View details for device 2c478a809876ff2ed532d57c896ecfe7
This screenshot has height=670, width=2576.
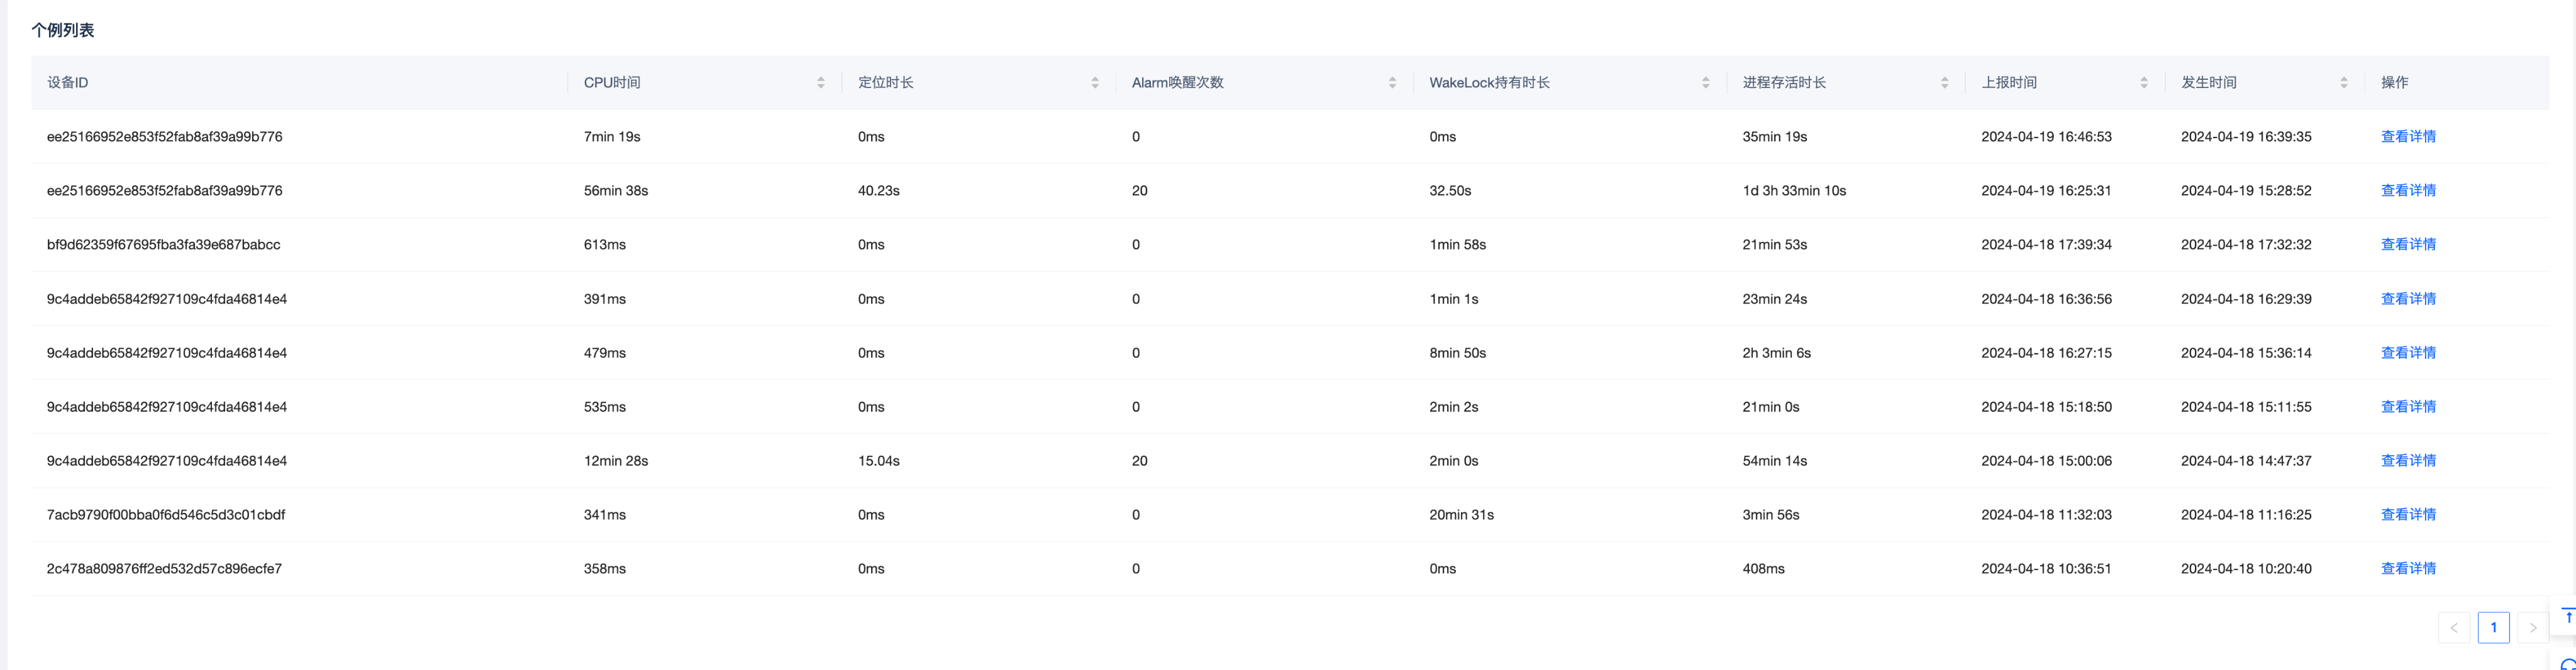tap(2407, 569)
